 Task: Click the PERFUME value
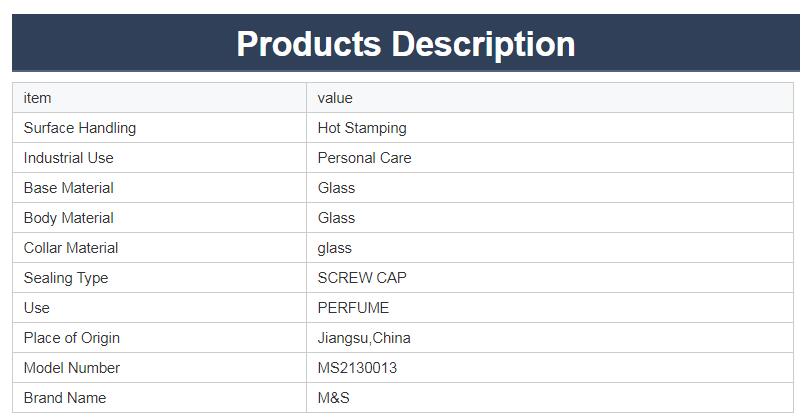(x=353, y=308)
